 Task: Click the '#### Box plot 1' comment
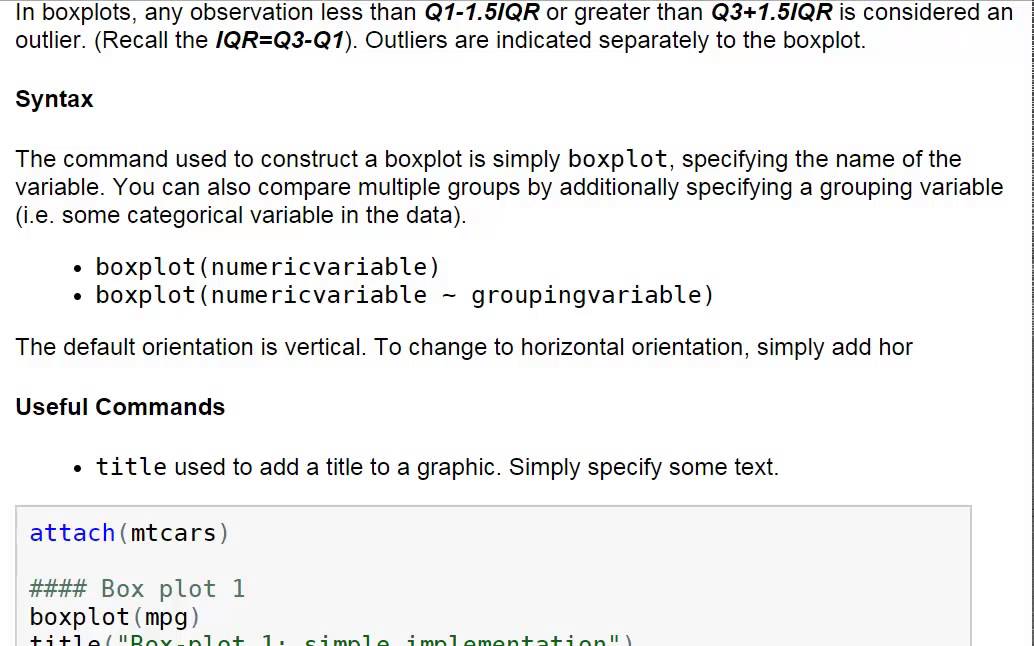point(137,589)
